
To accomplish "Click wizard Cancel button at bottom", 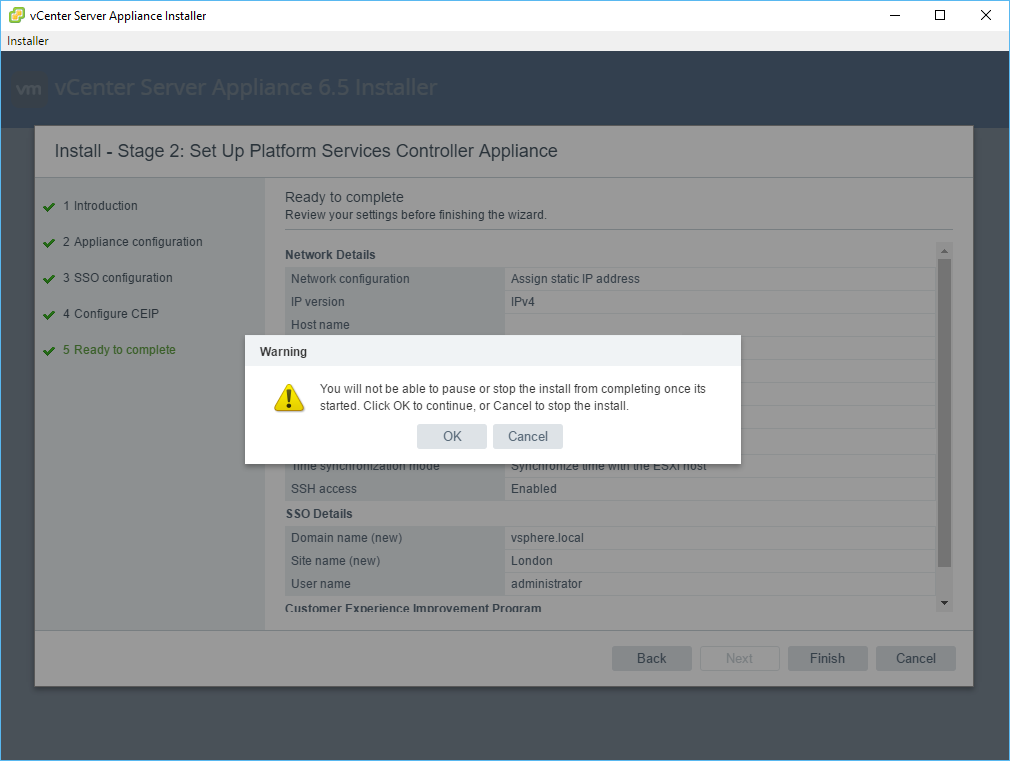I will 915,658.
